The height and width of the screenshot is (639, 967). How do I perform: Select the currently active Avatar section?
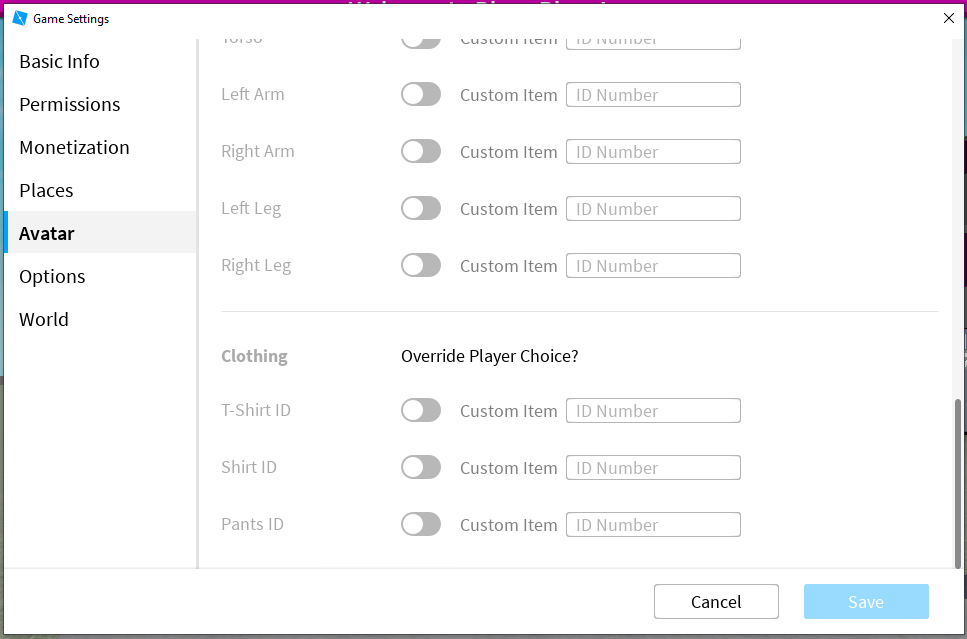[x=47, y=232]
